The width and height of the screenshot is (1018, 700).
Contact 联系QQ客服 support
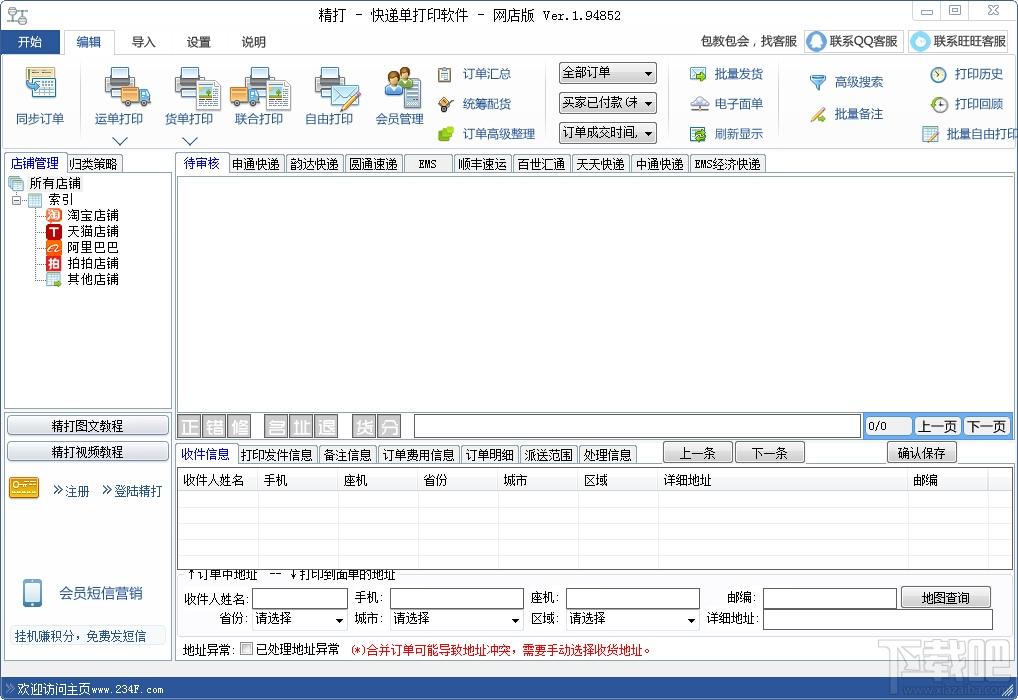[854, 42]
